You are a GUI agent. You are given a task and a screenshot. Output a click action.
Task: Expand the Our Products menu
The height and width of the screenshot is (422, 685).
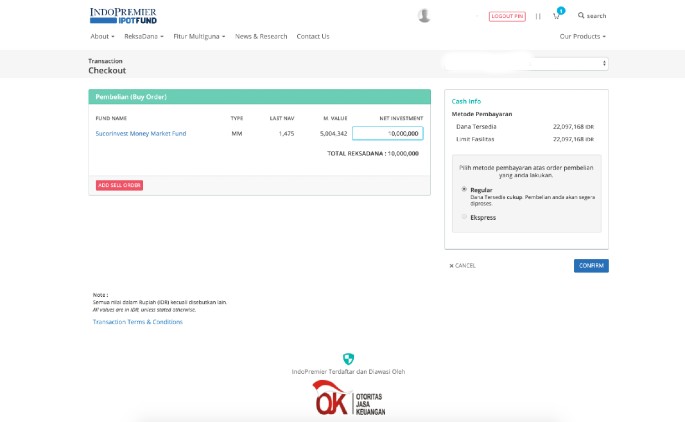583,36
